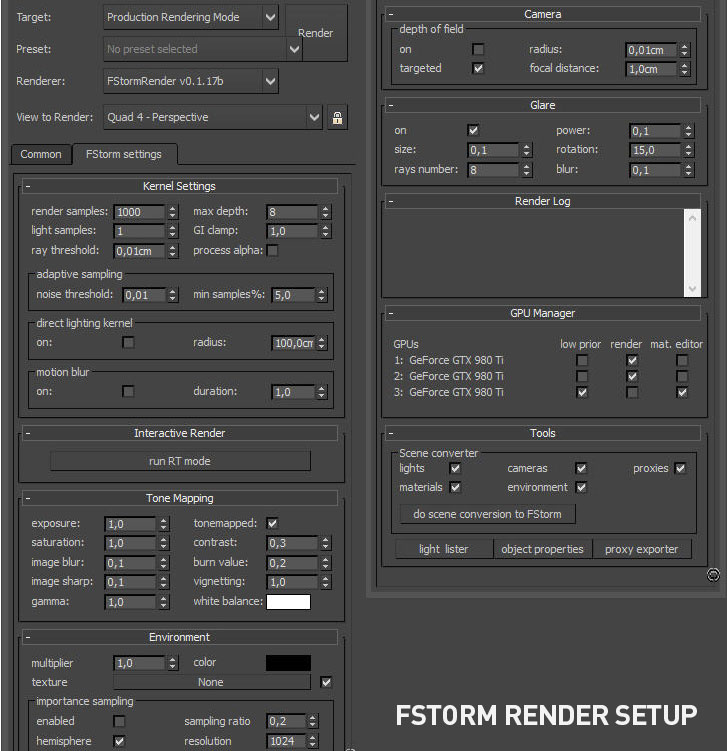
Task: Click the Render button
Action: [316, 33]
